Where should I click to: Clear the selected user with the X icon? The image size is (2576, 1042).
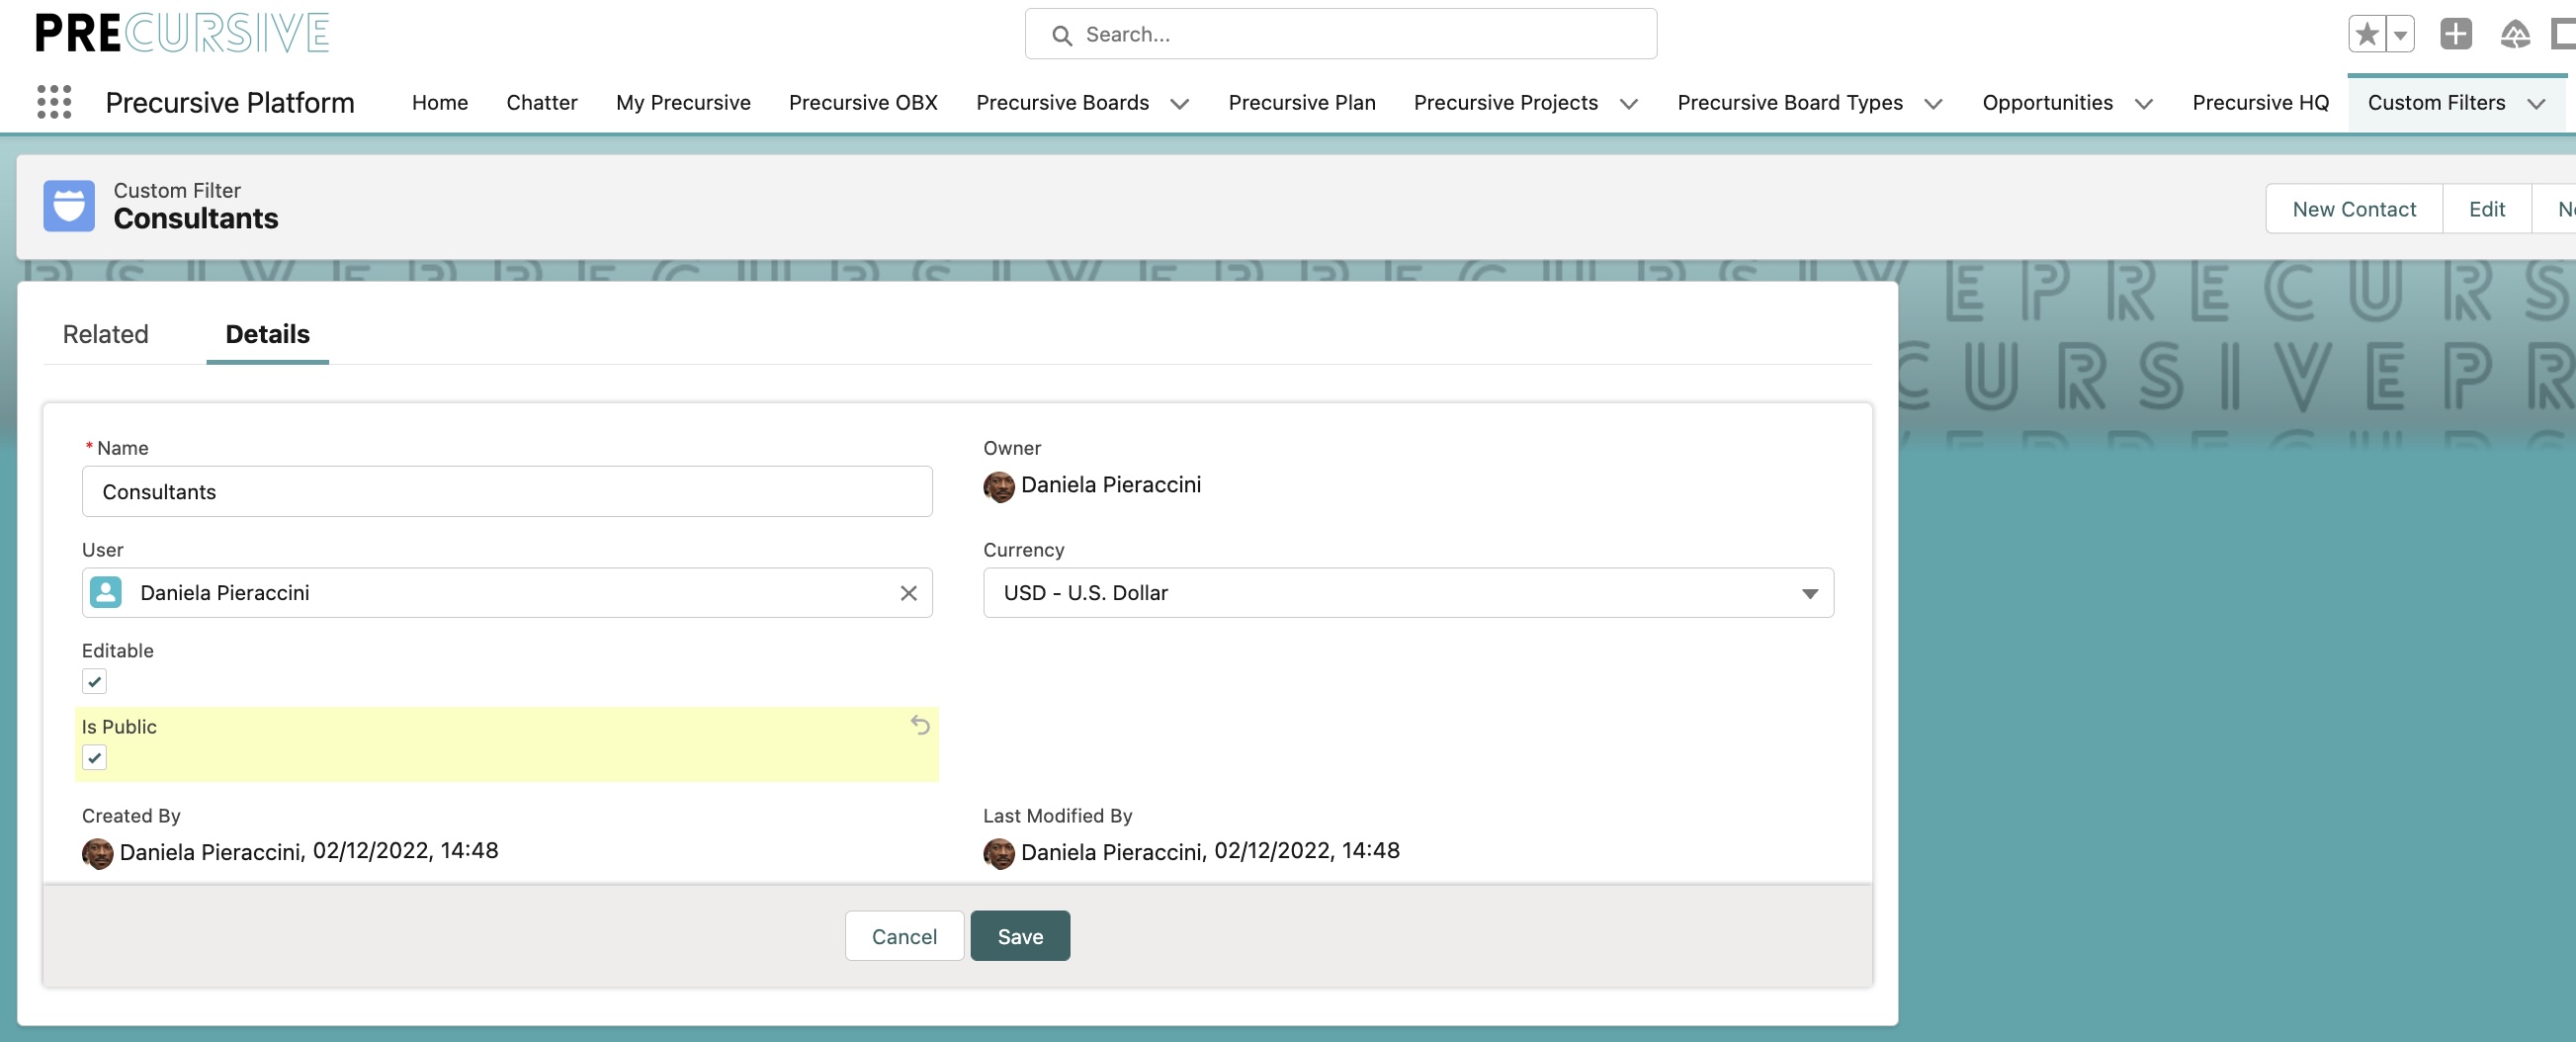[908, 592]
